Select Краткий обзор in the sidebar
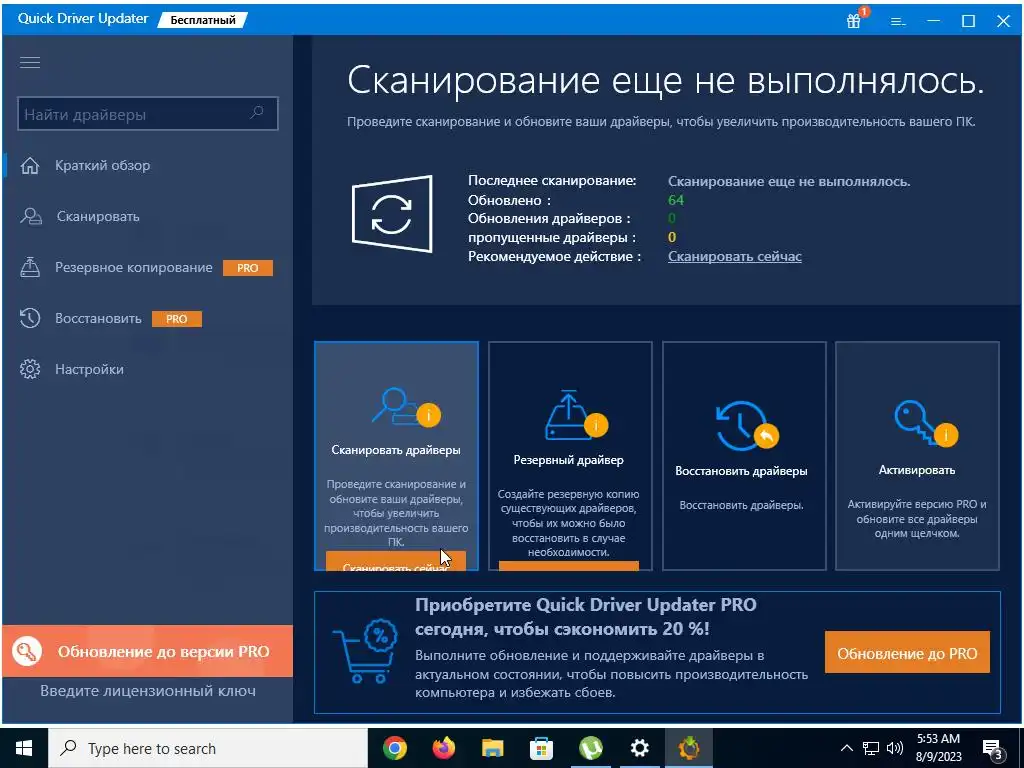The image size is (1024, 768). coord(103,166)
